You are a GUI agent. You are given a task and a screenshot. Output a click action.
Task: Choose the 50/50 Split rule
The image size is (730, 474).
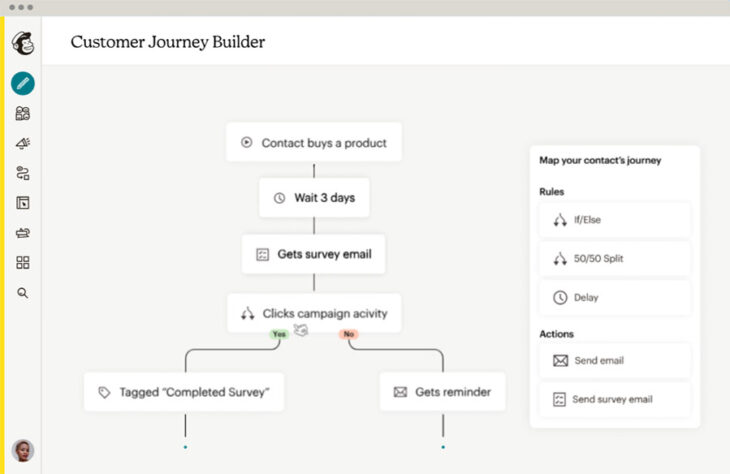[614, 259]
